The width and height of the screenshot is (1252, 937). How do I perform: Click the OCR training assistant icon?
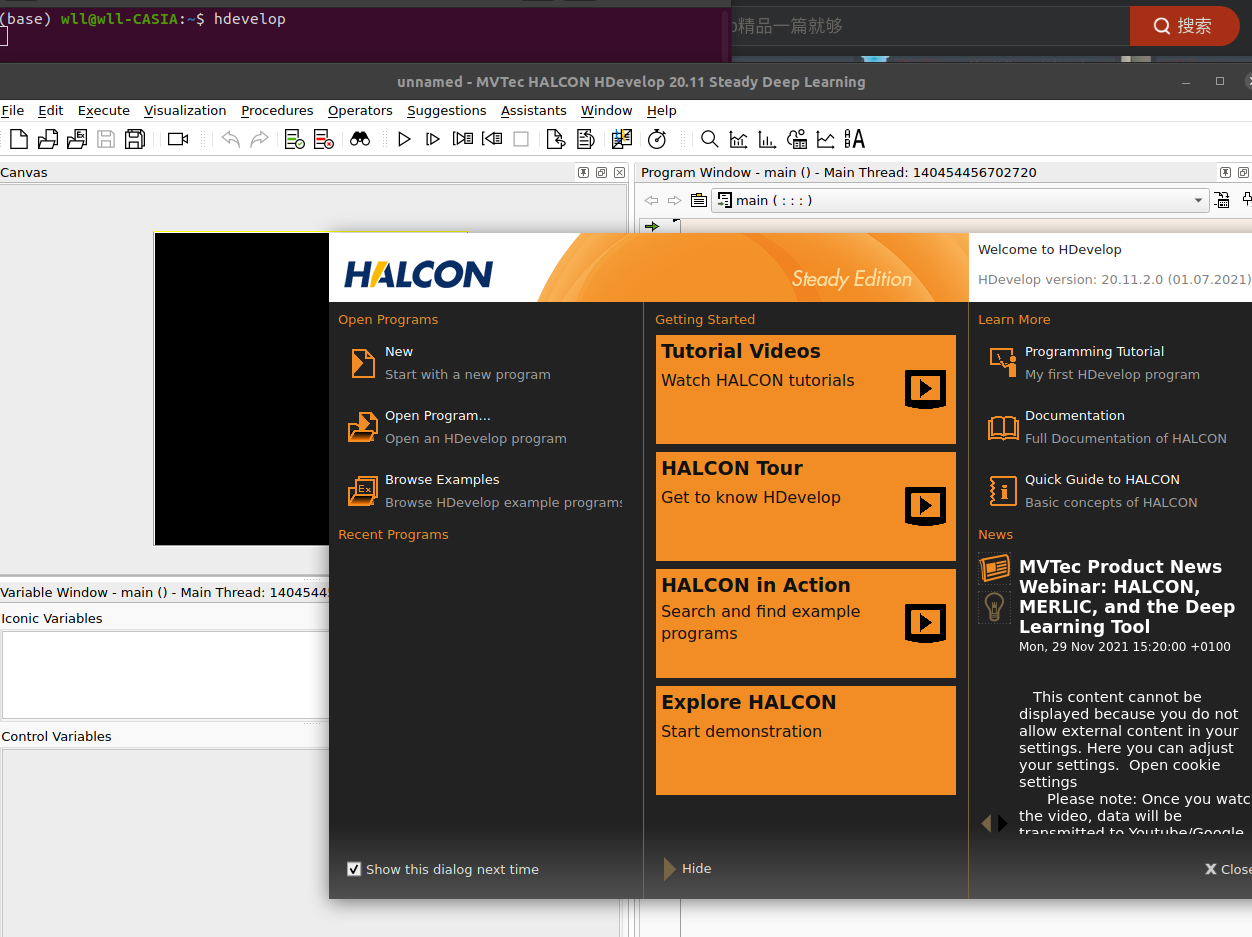[855, 139]
